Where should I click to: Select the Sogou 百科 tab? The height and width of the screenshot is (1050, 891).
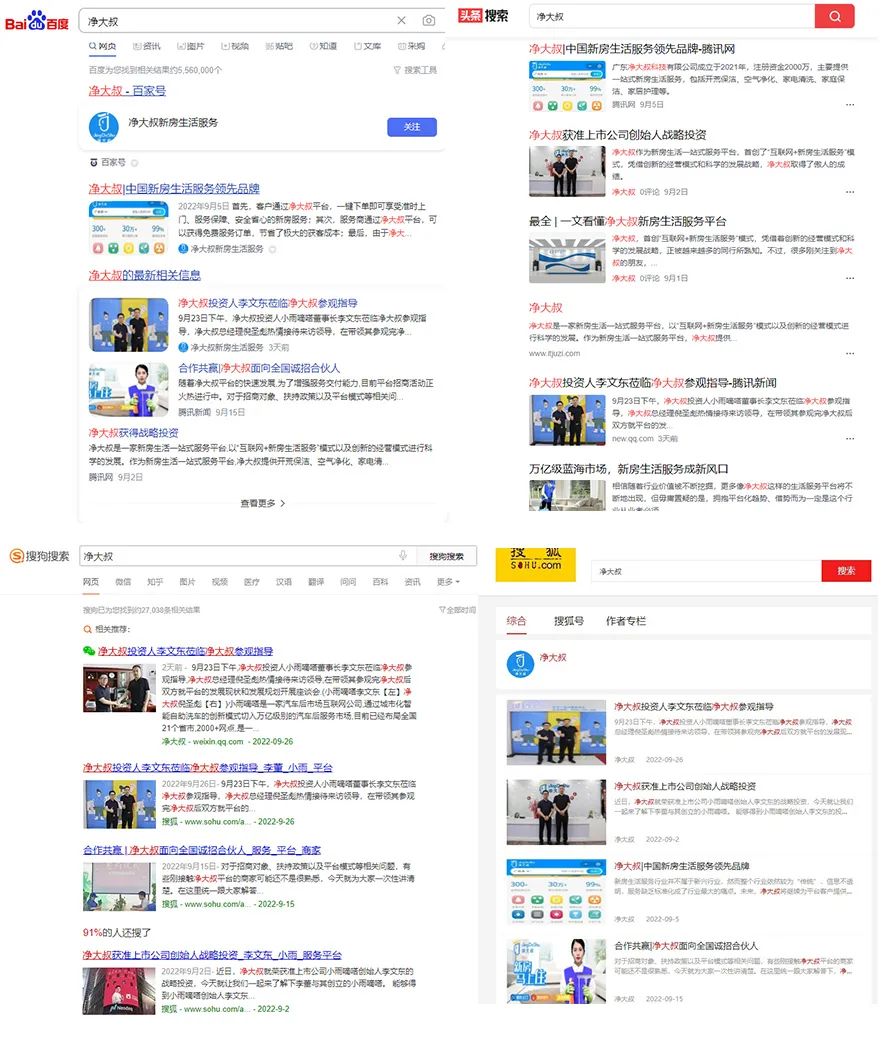[x=380, y=582]
